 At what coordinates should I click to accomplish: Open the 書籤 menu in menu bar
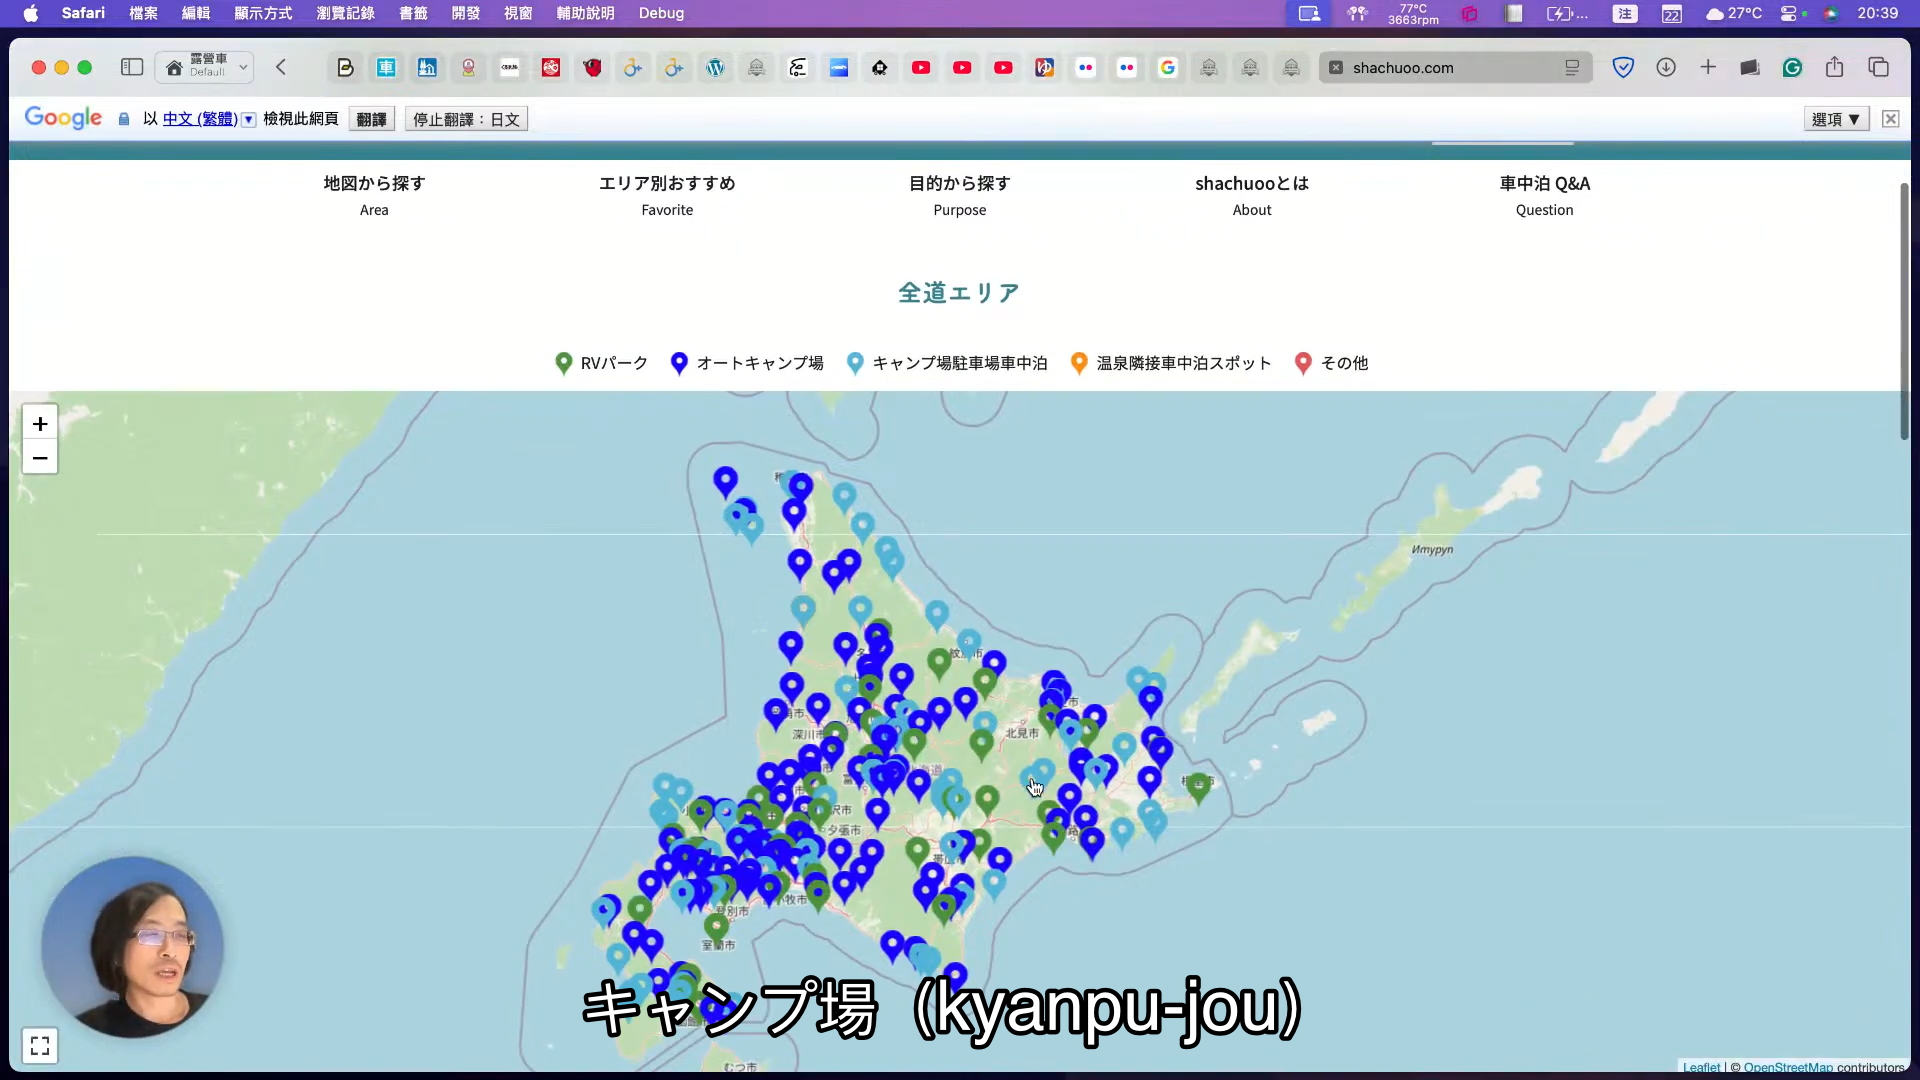point(413,13)
